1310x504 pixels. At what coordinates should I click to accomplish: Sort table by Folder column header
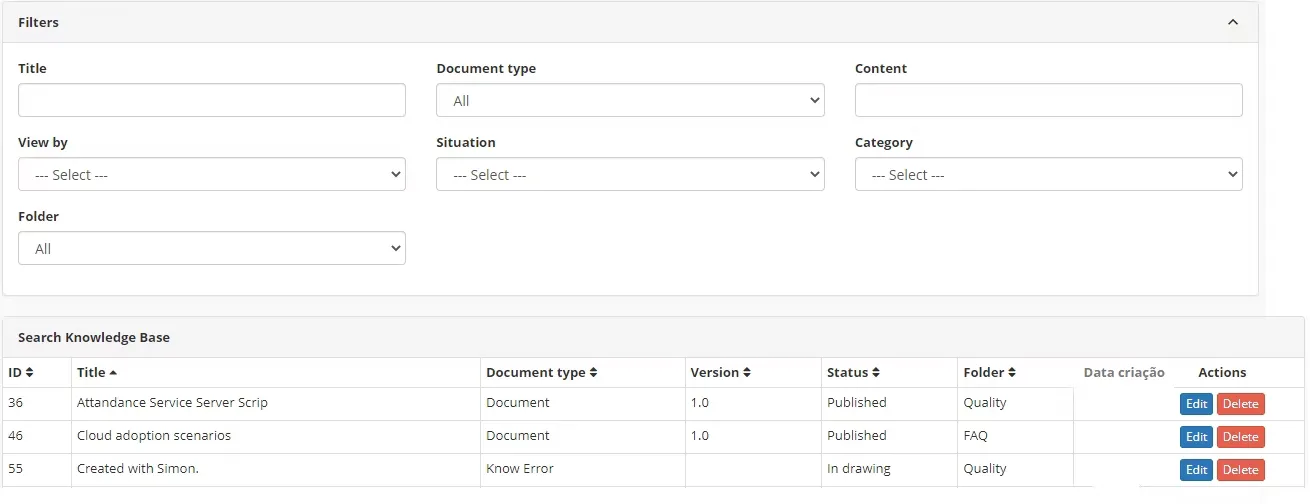point(990,372)
